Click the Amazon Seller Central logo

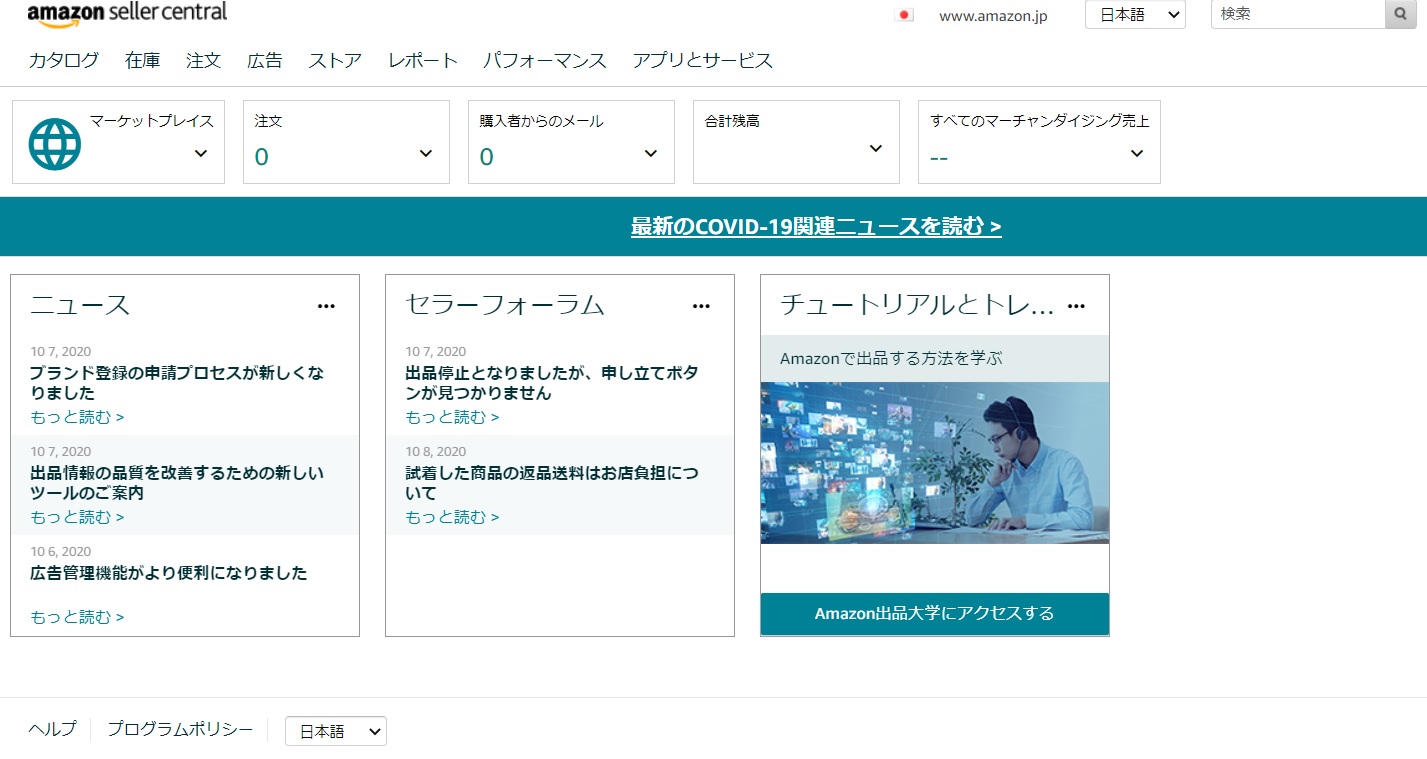(127, 13)
